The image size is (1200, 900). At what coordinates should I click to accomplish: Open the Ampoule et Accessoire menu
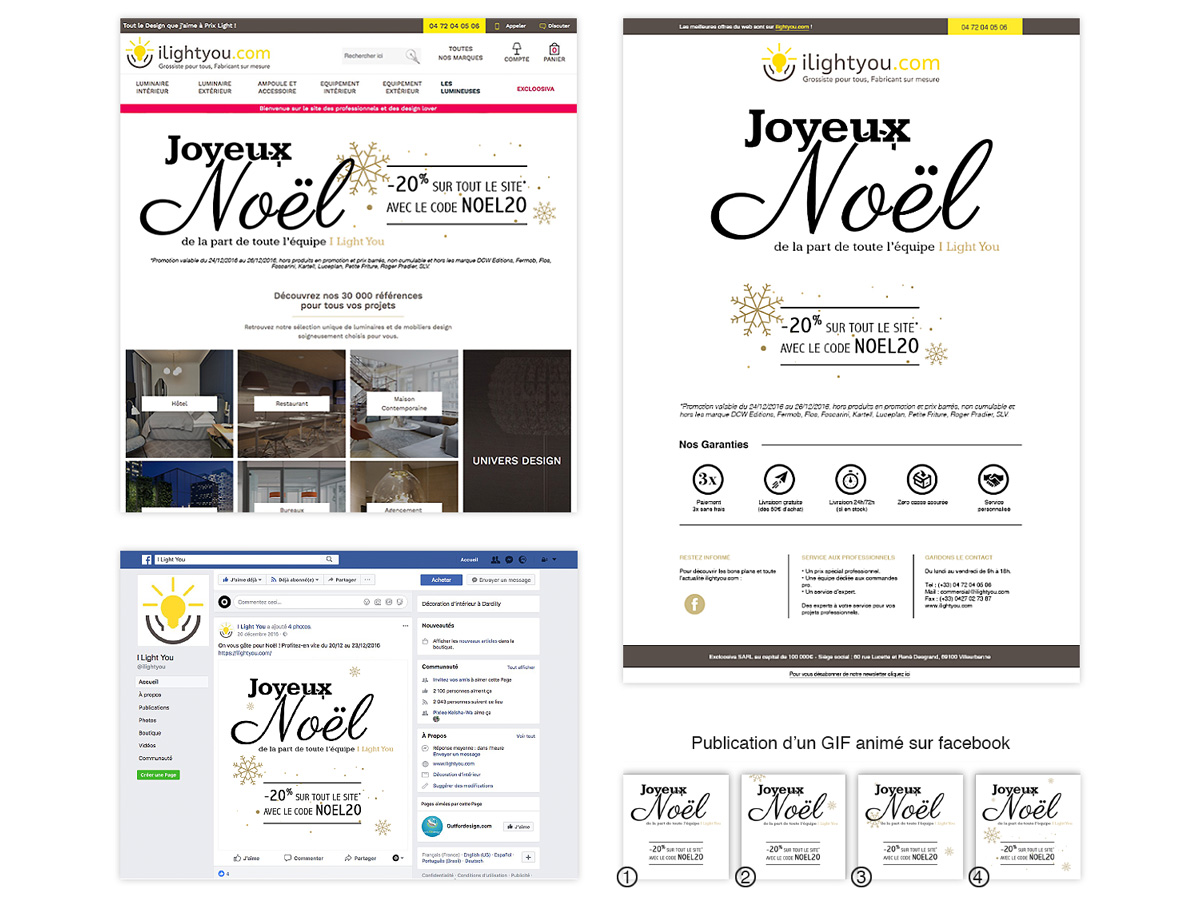pos(277,88)
